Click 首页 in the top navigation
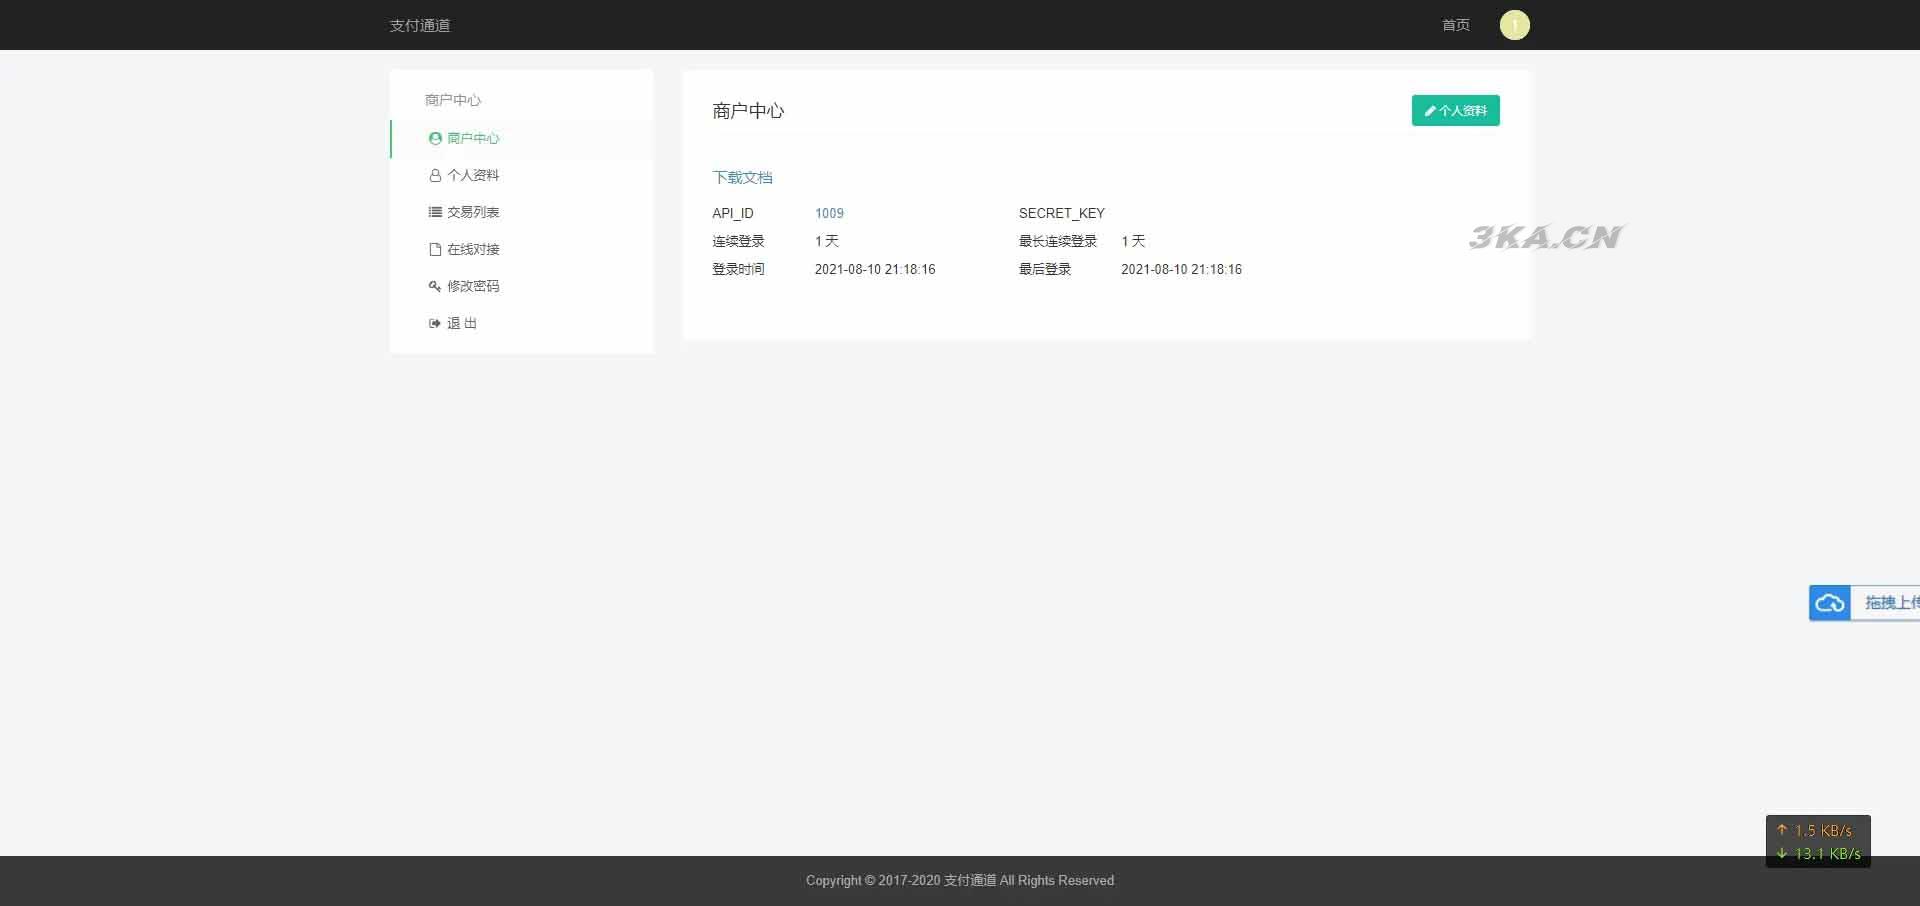Screen dimensions: 1920x906 [x=1456, y=25]
